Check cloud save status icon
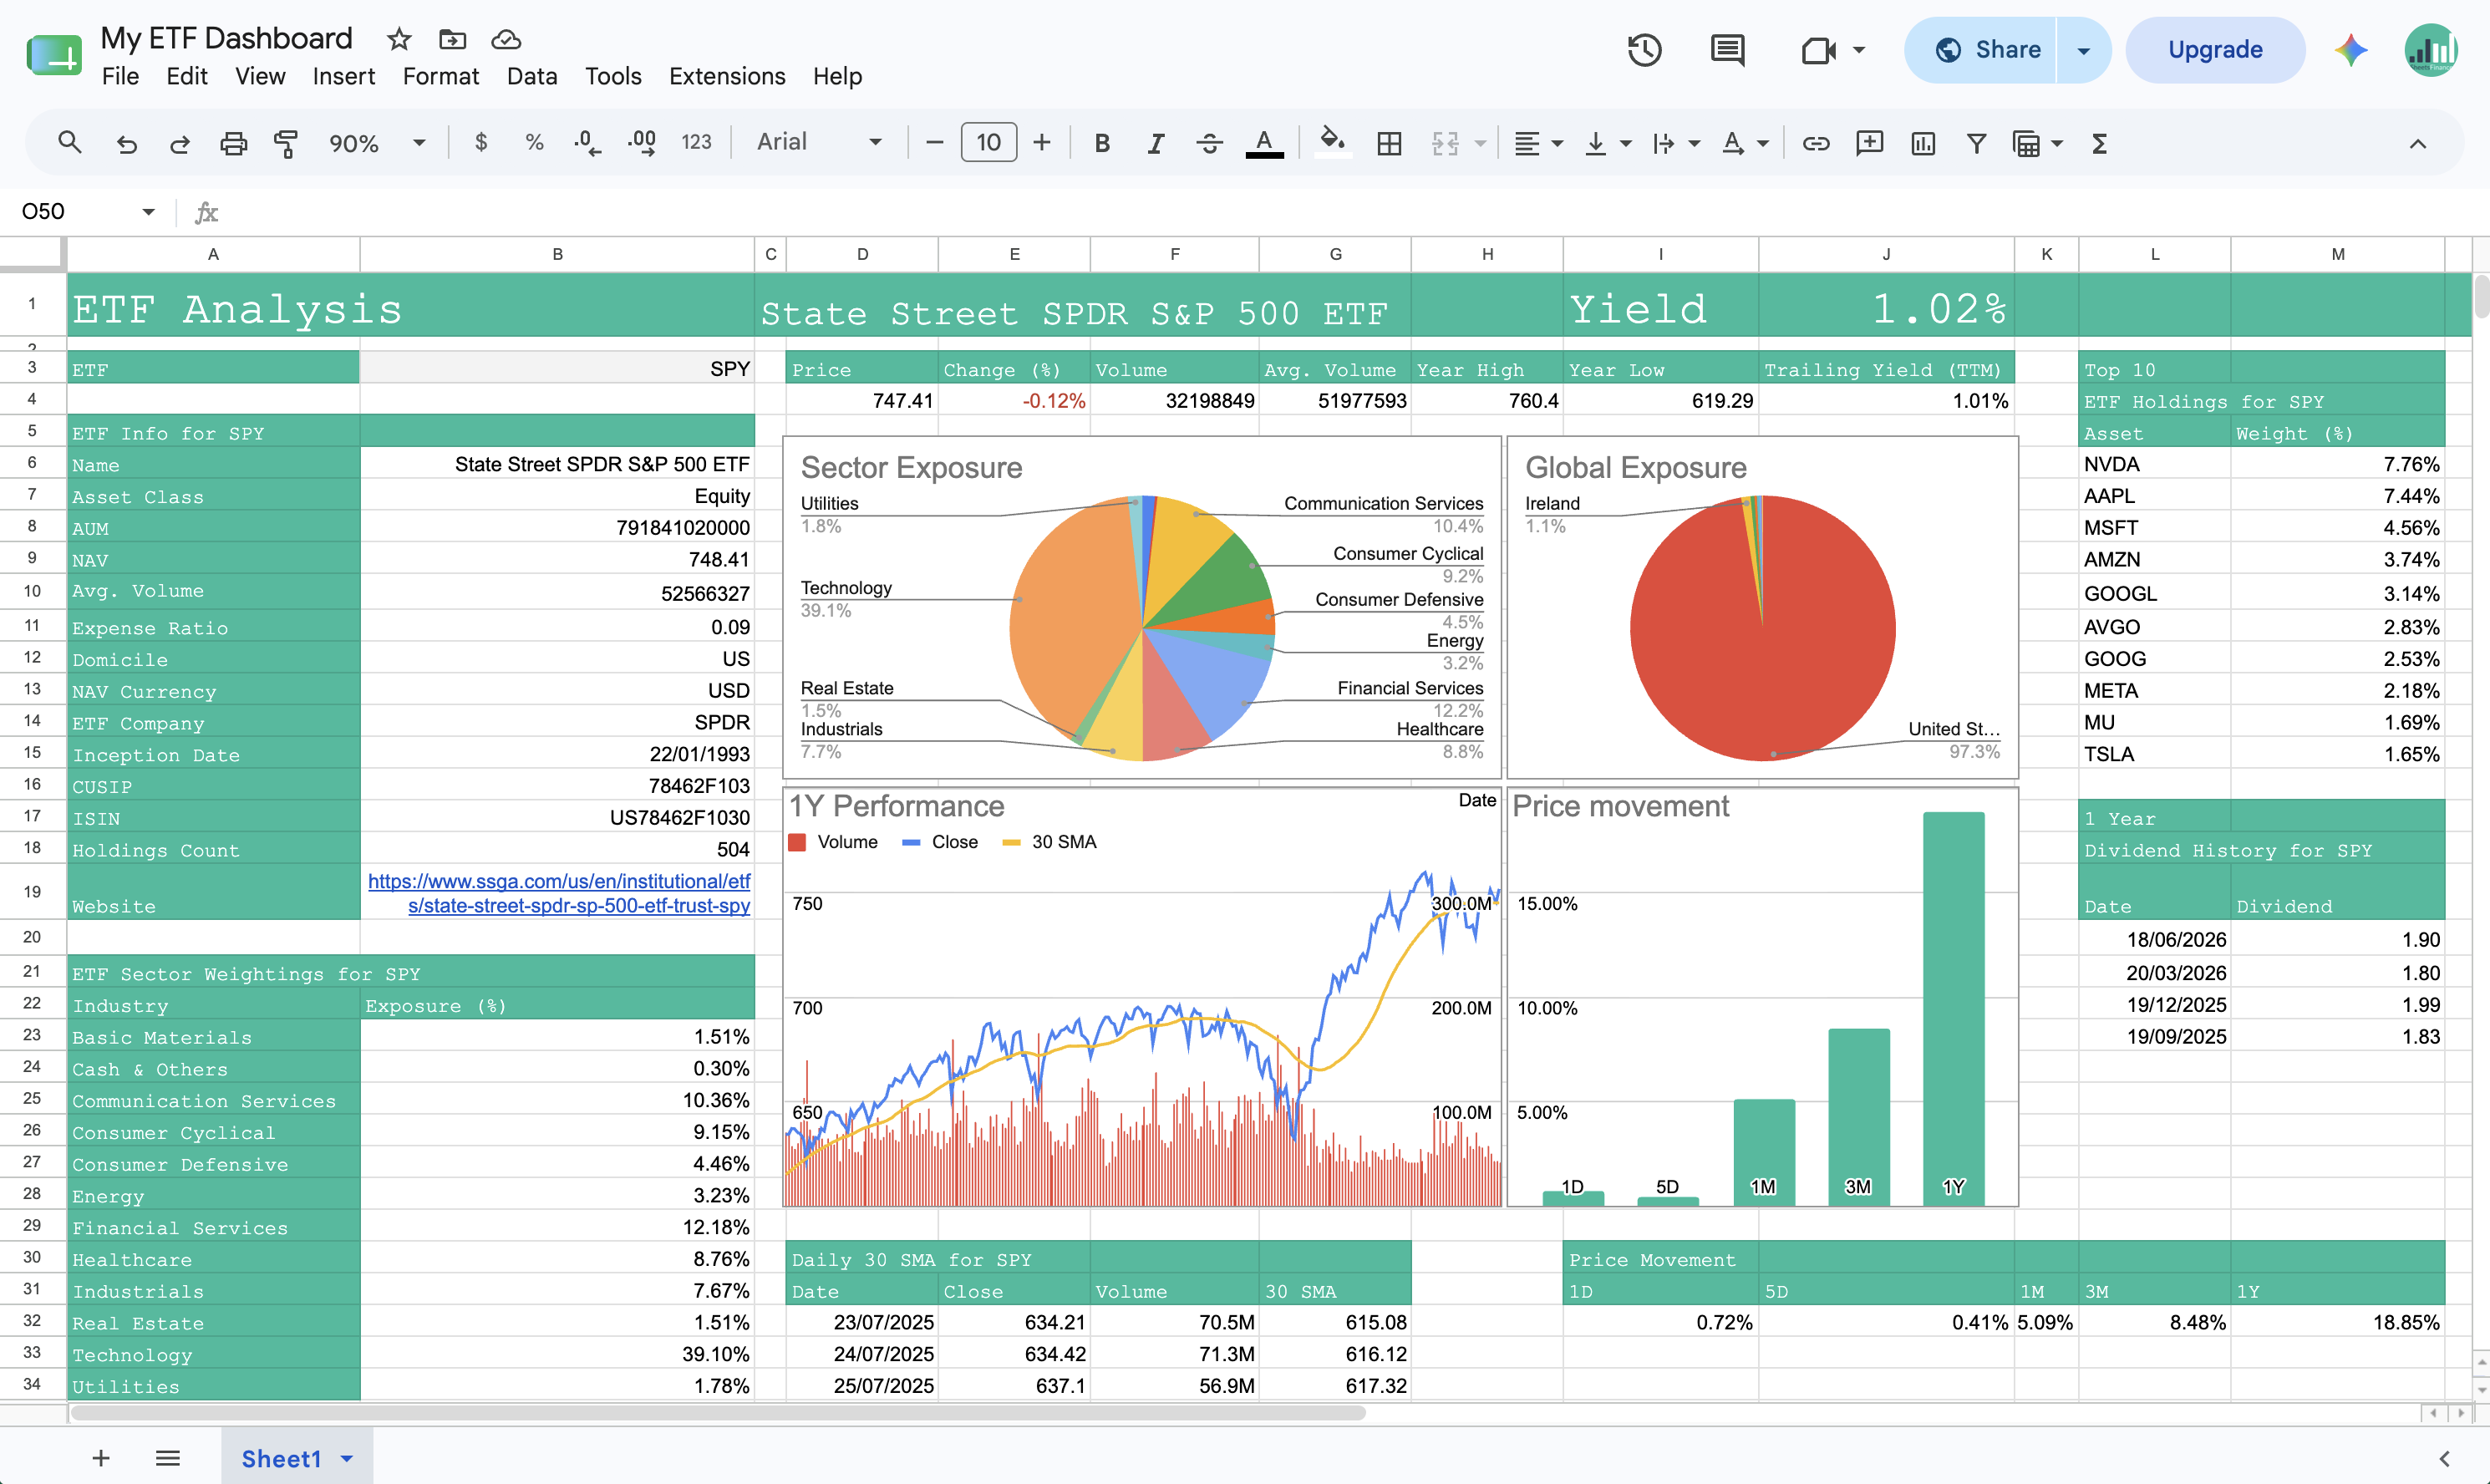 [506, 39]
